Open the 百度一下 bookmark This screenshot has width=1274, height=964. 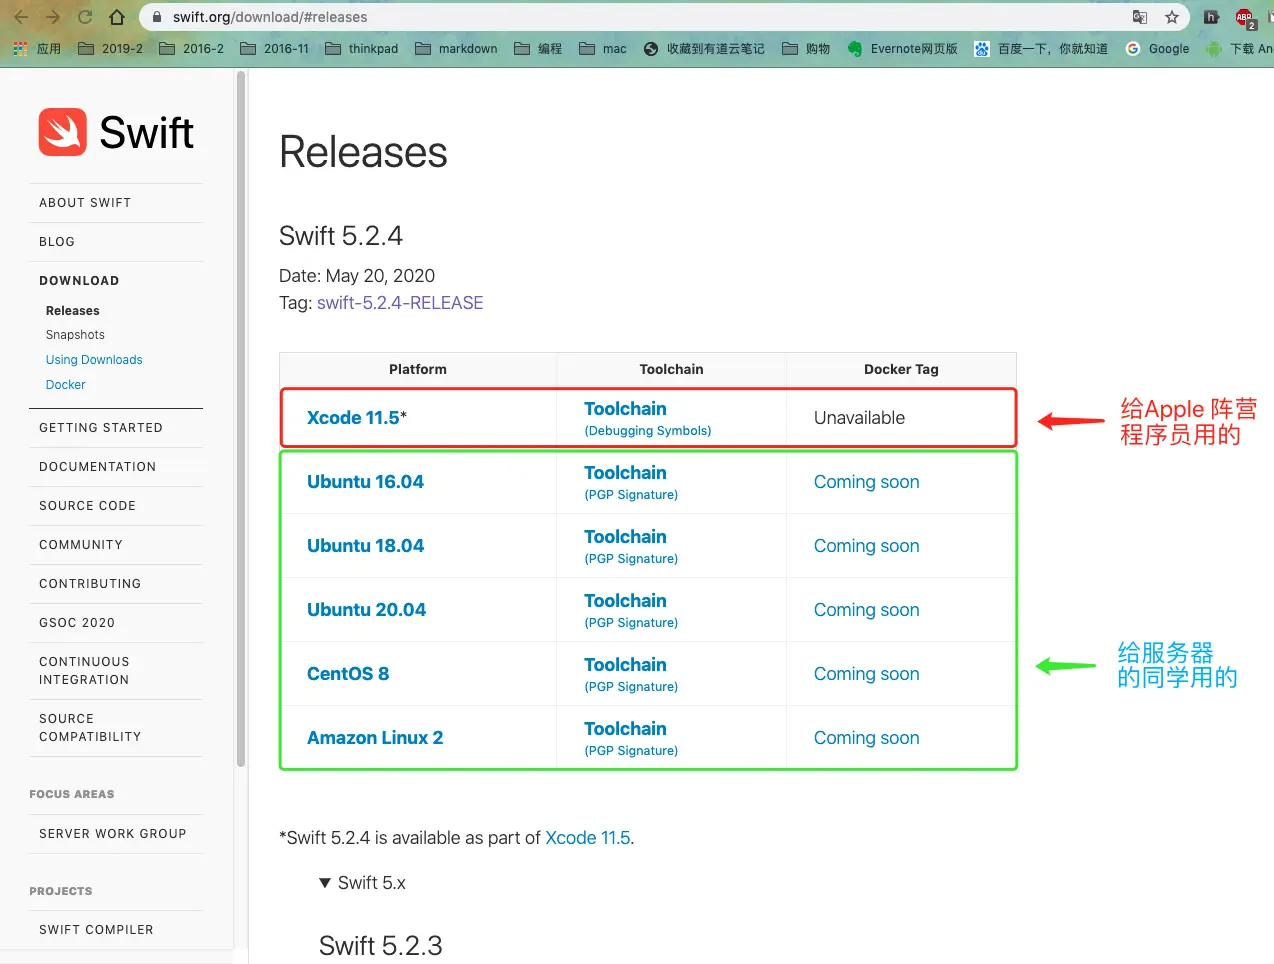point(1041,48)
